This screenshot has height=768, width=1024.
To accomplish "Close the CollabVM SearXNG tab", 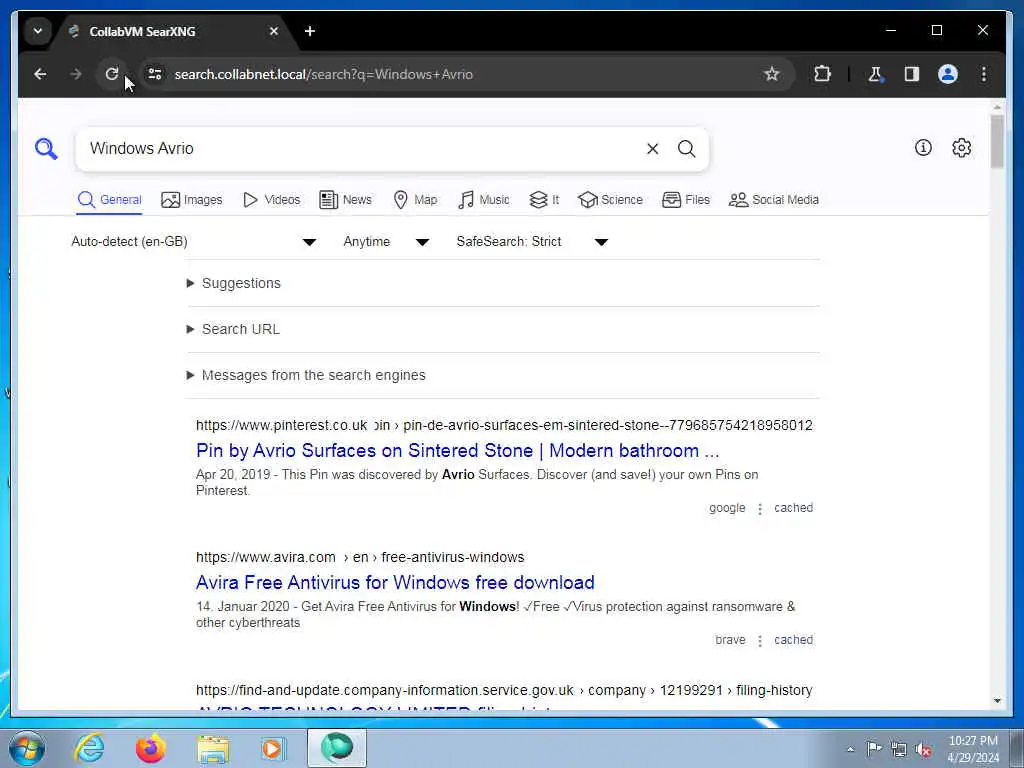I will (274, 31).
